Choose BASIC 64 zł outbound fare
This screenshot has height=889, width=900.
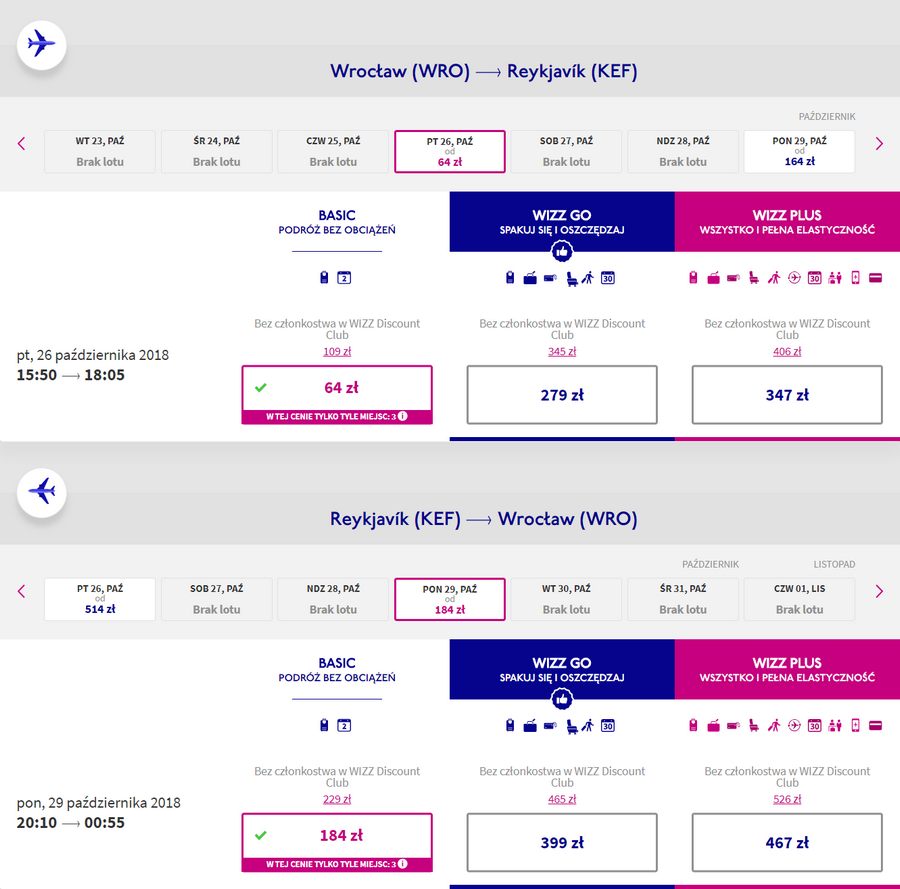click(x=337, y=395)
